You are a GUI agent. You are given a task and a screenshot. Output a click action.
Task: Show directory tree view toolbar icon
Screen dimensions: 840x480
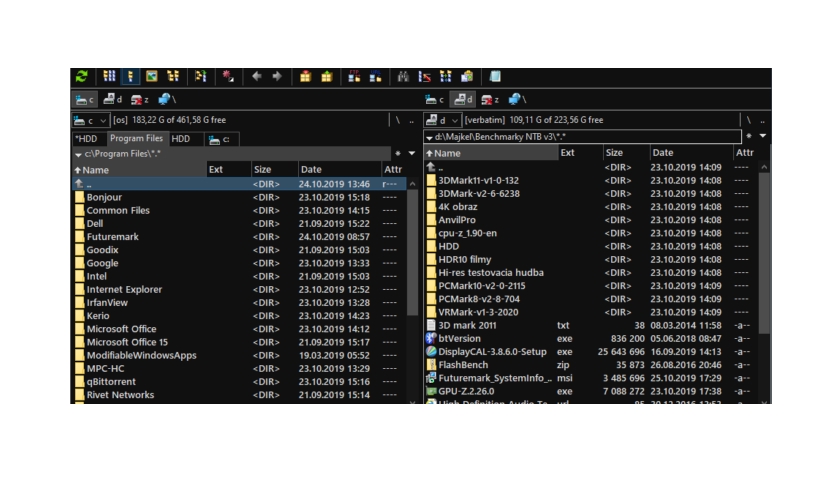coord(173,77)
